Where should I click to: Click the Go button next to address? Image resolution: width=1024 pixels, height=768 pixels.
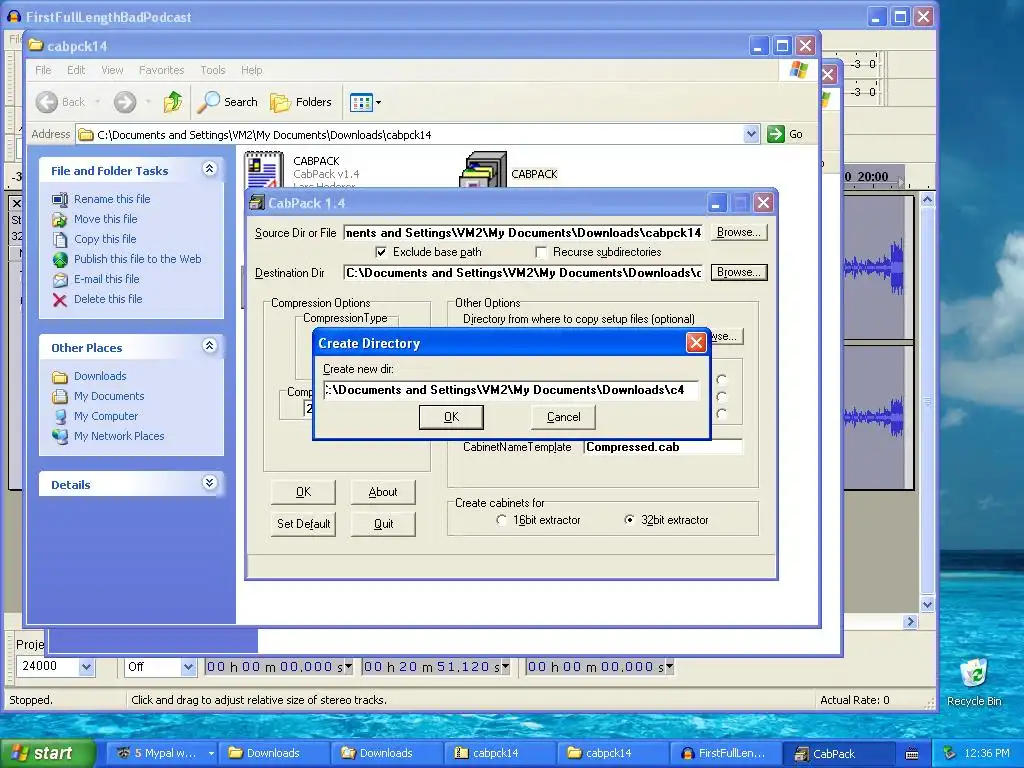click(786, 134)
